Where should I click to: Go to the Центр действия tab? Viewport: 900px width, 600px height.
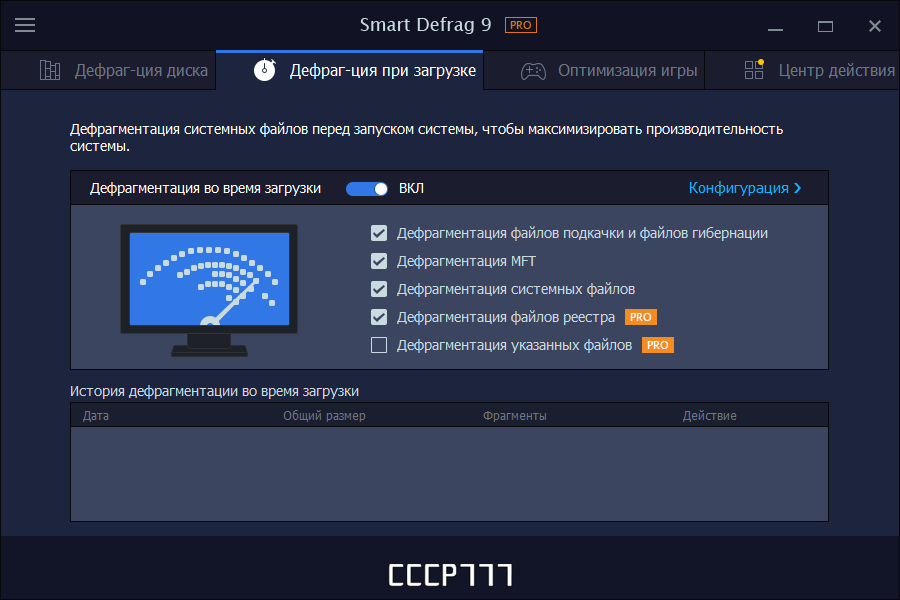[802, 70]
